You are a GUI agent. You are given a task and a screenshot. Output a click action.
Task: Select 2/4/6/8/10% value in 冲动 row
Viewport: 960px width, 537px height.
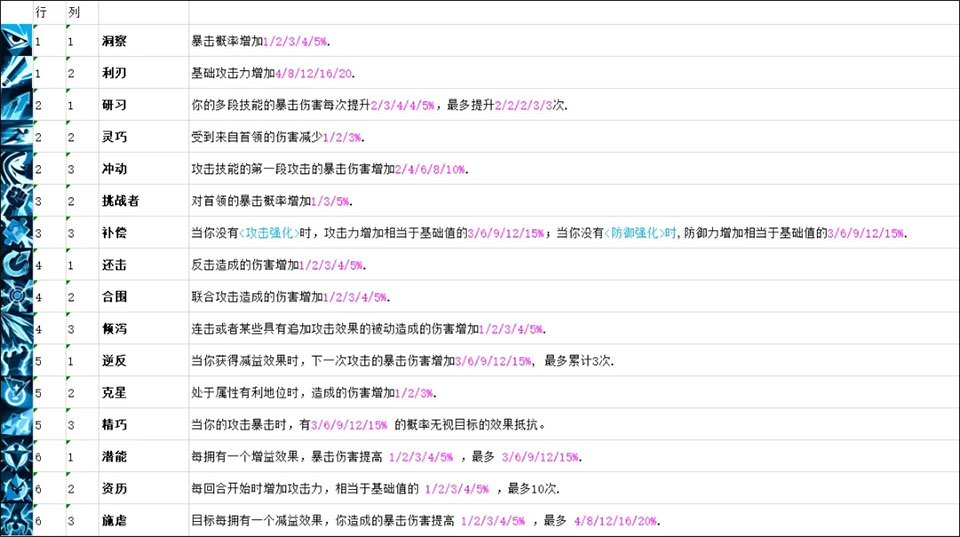tap(430, 169)
